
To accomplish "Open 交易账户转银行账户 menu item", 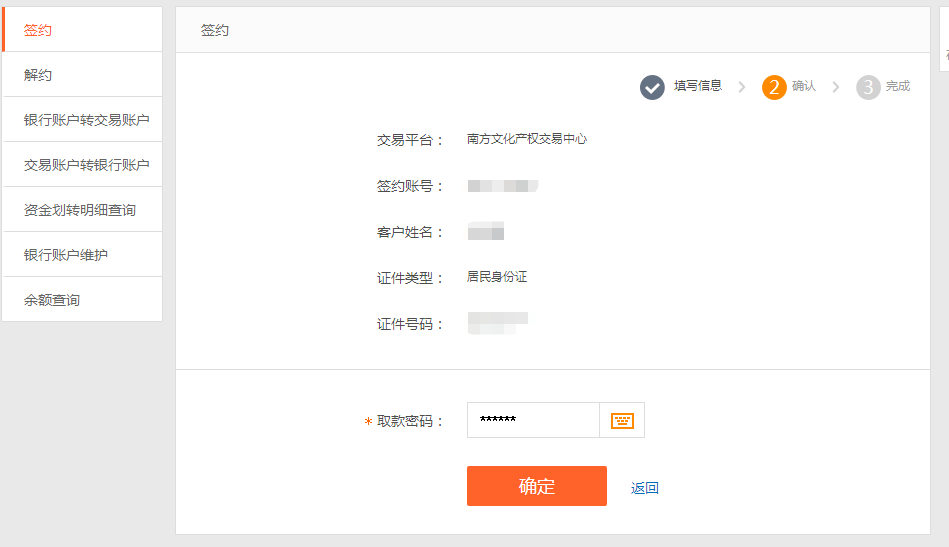I will coord(82,165).
